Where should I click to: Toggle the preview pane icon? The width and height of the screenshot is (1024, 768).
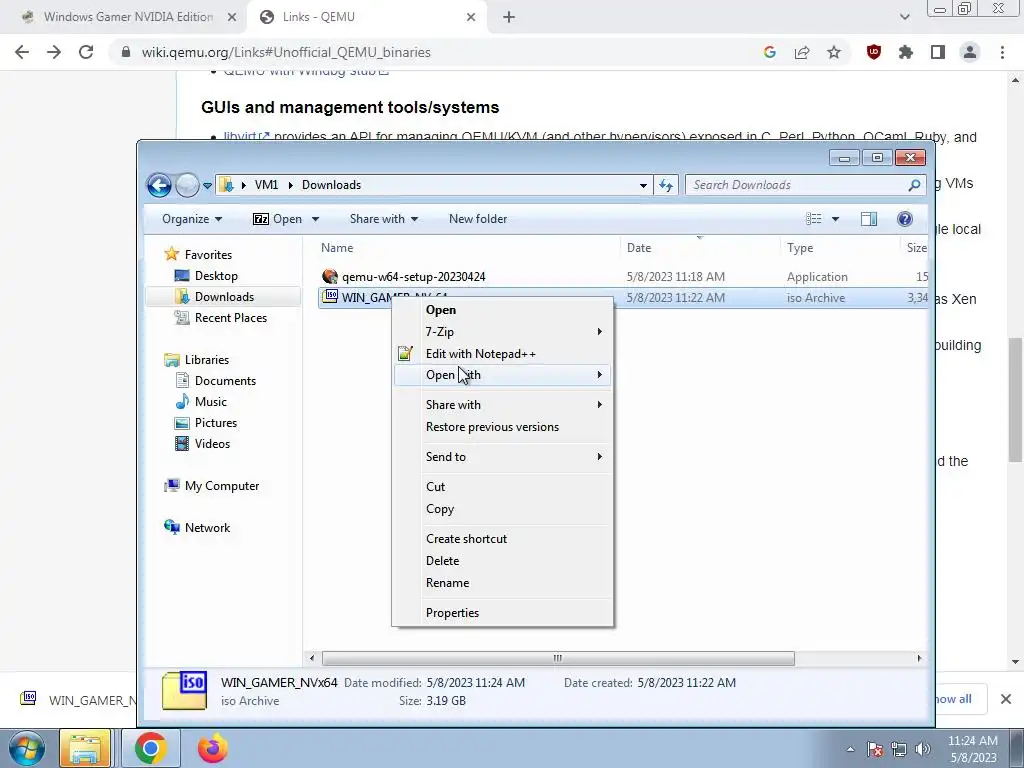(869, 219)
